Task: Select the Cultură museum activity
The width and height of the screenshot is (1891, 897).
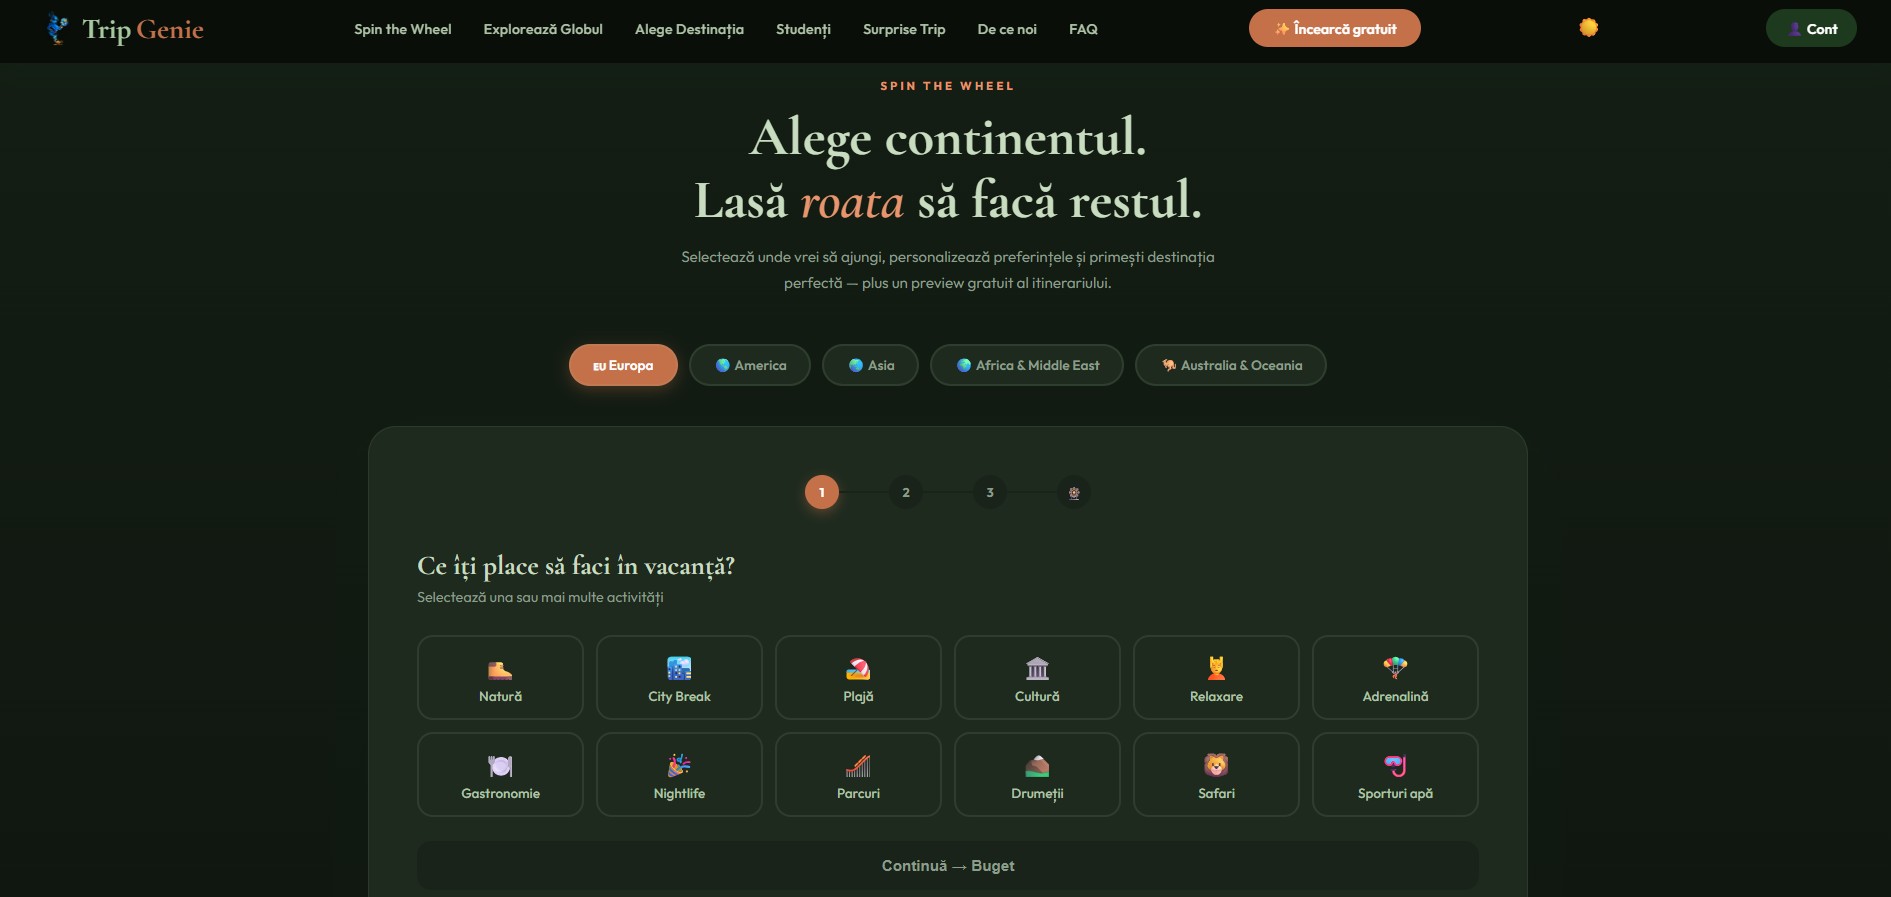Action: (x=1037, y=678)
